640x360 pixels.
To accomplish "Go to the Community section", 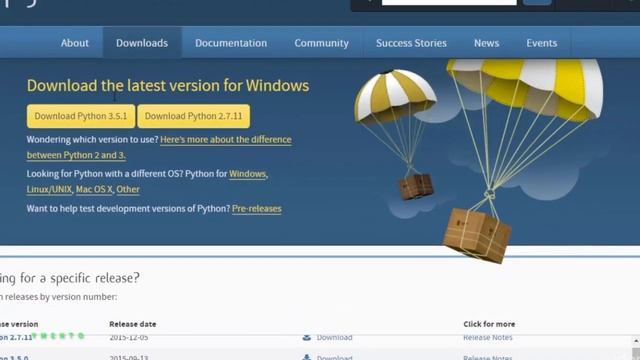I will click(x=322, y=43).
